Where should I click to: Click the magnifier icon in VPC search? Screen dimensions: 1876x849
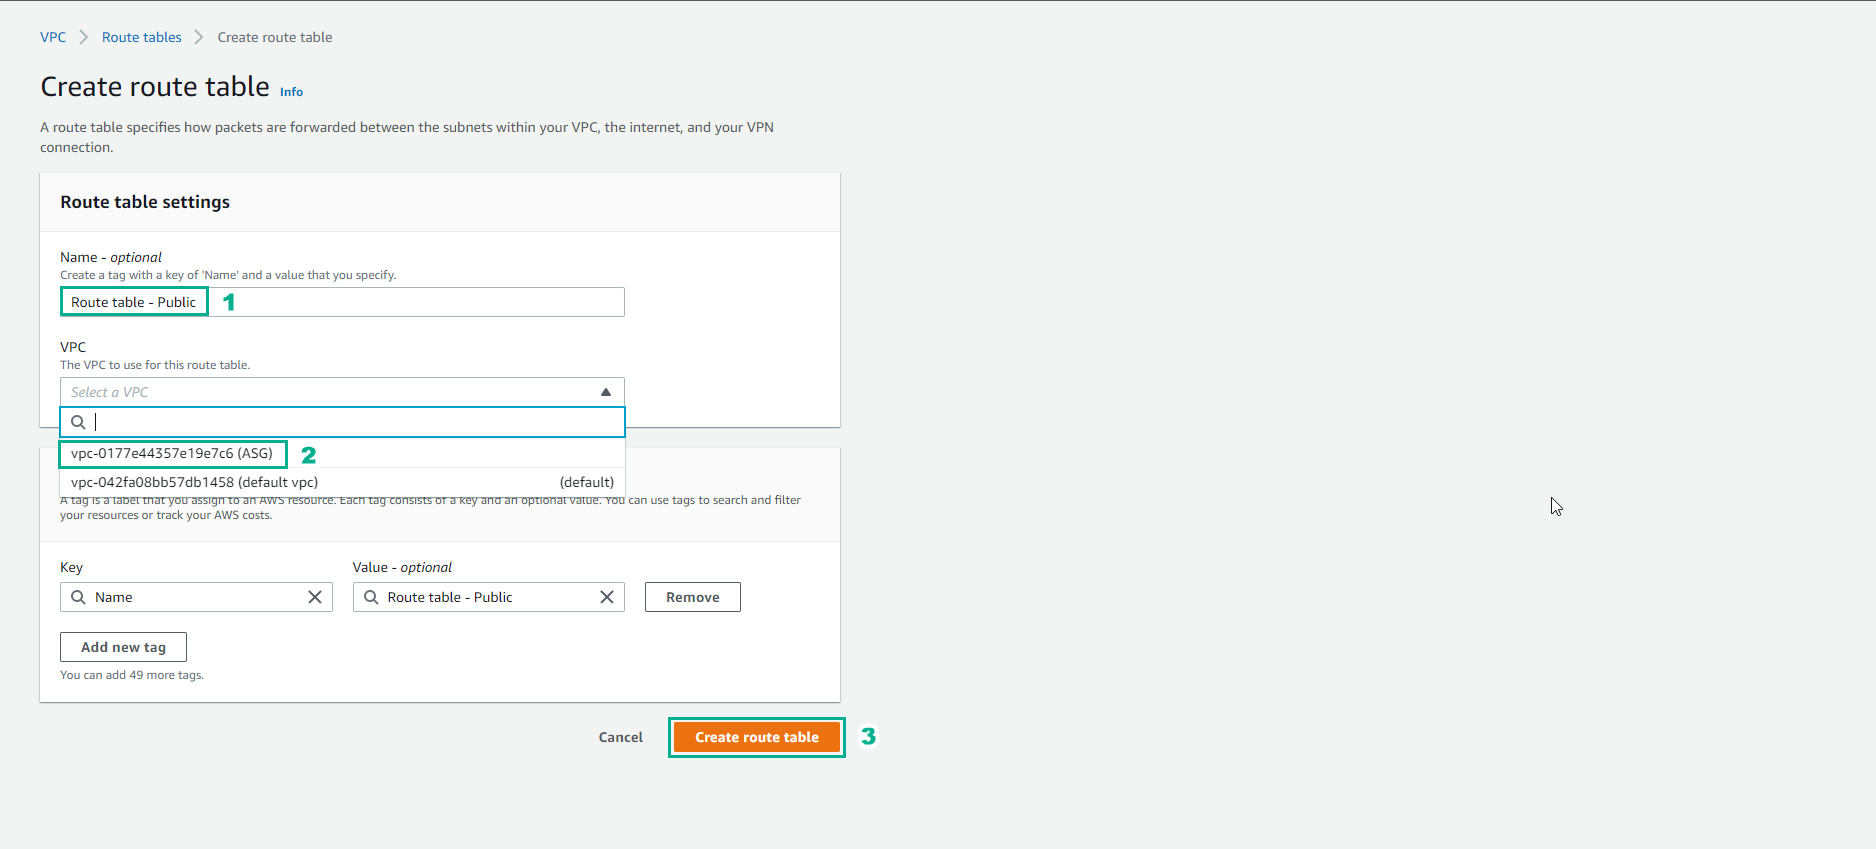[78, 422]
